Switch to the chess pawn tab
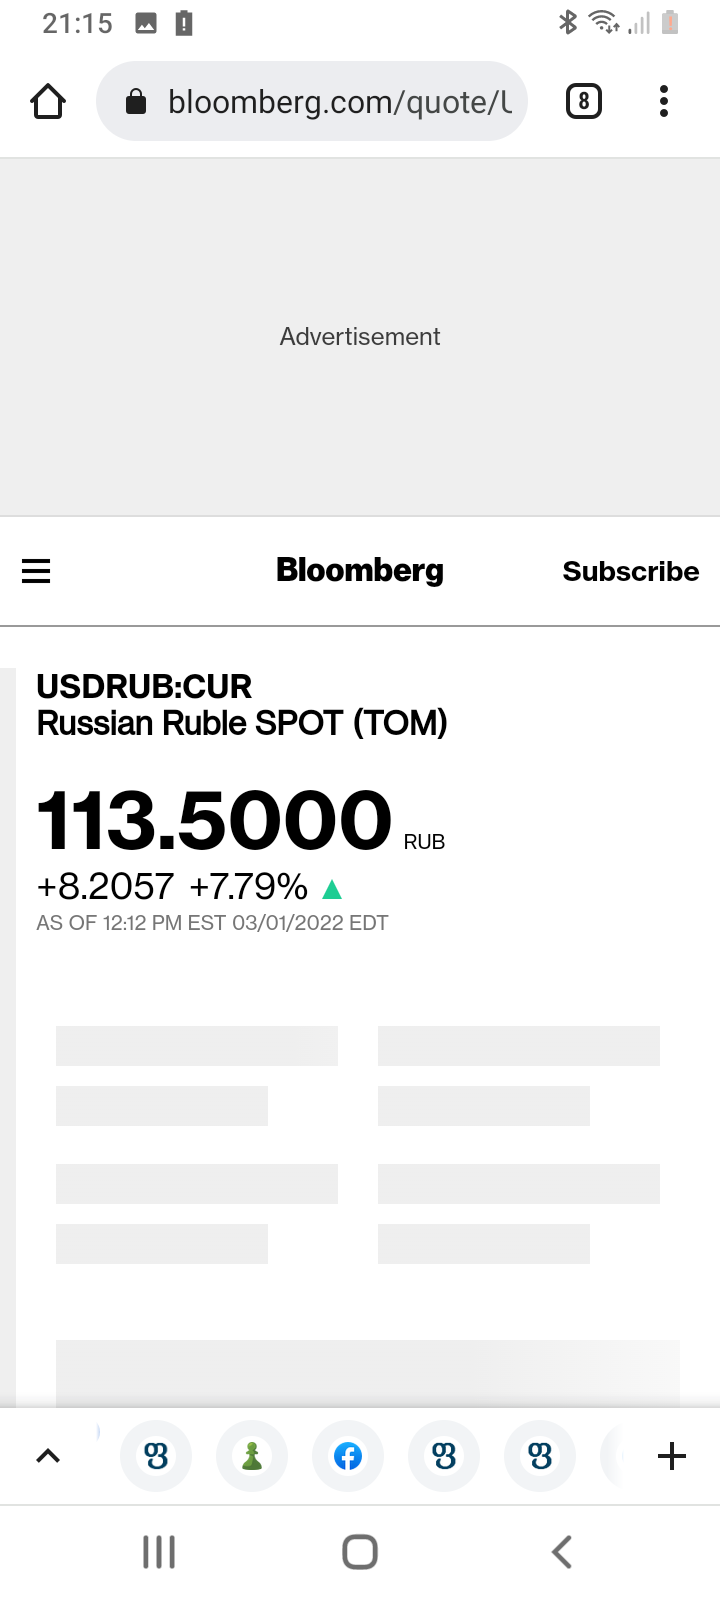 pyautogui.click(x=252, y=1456)
